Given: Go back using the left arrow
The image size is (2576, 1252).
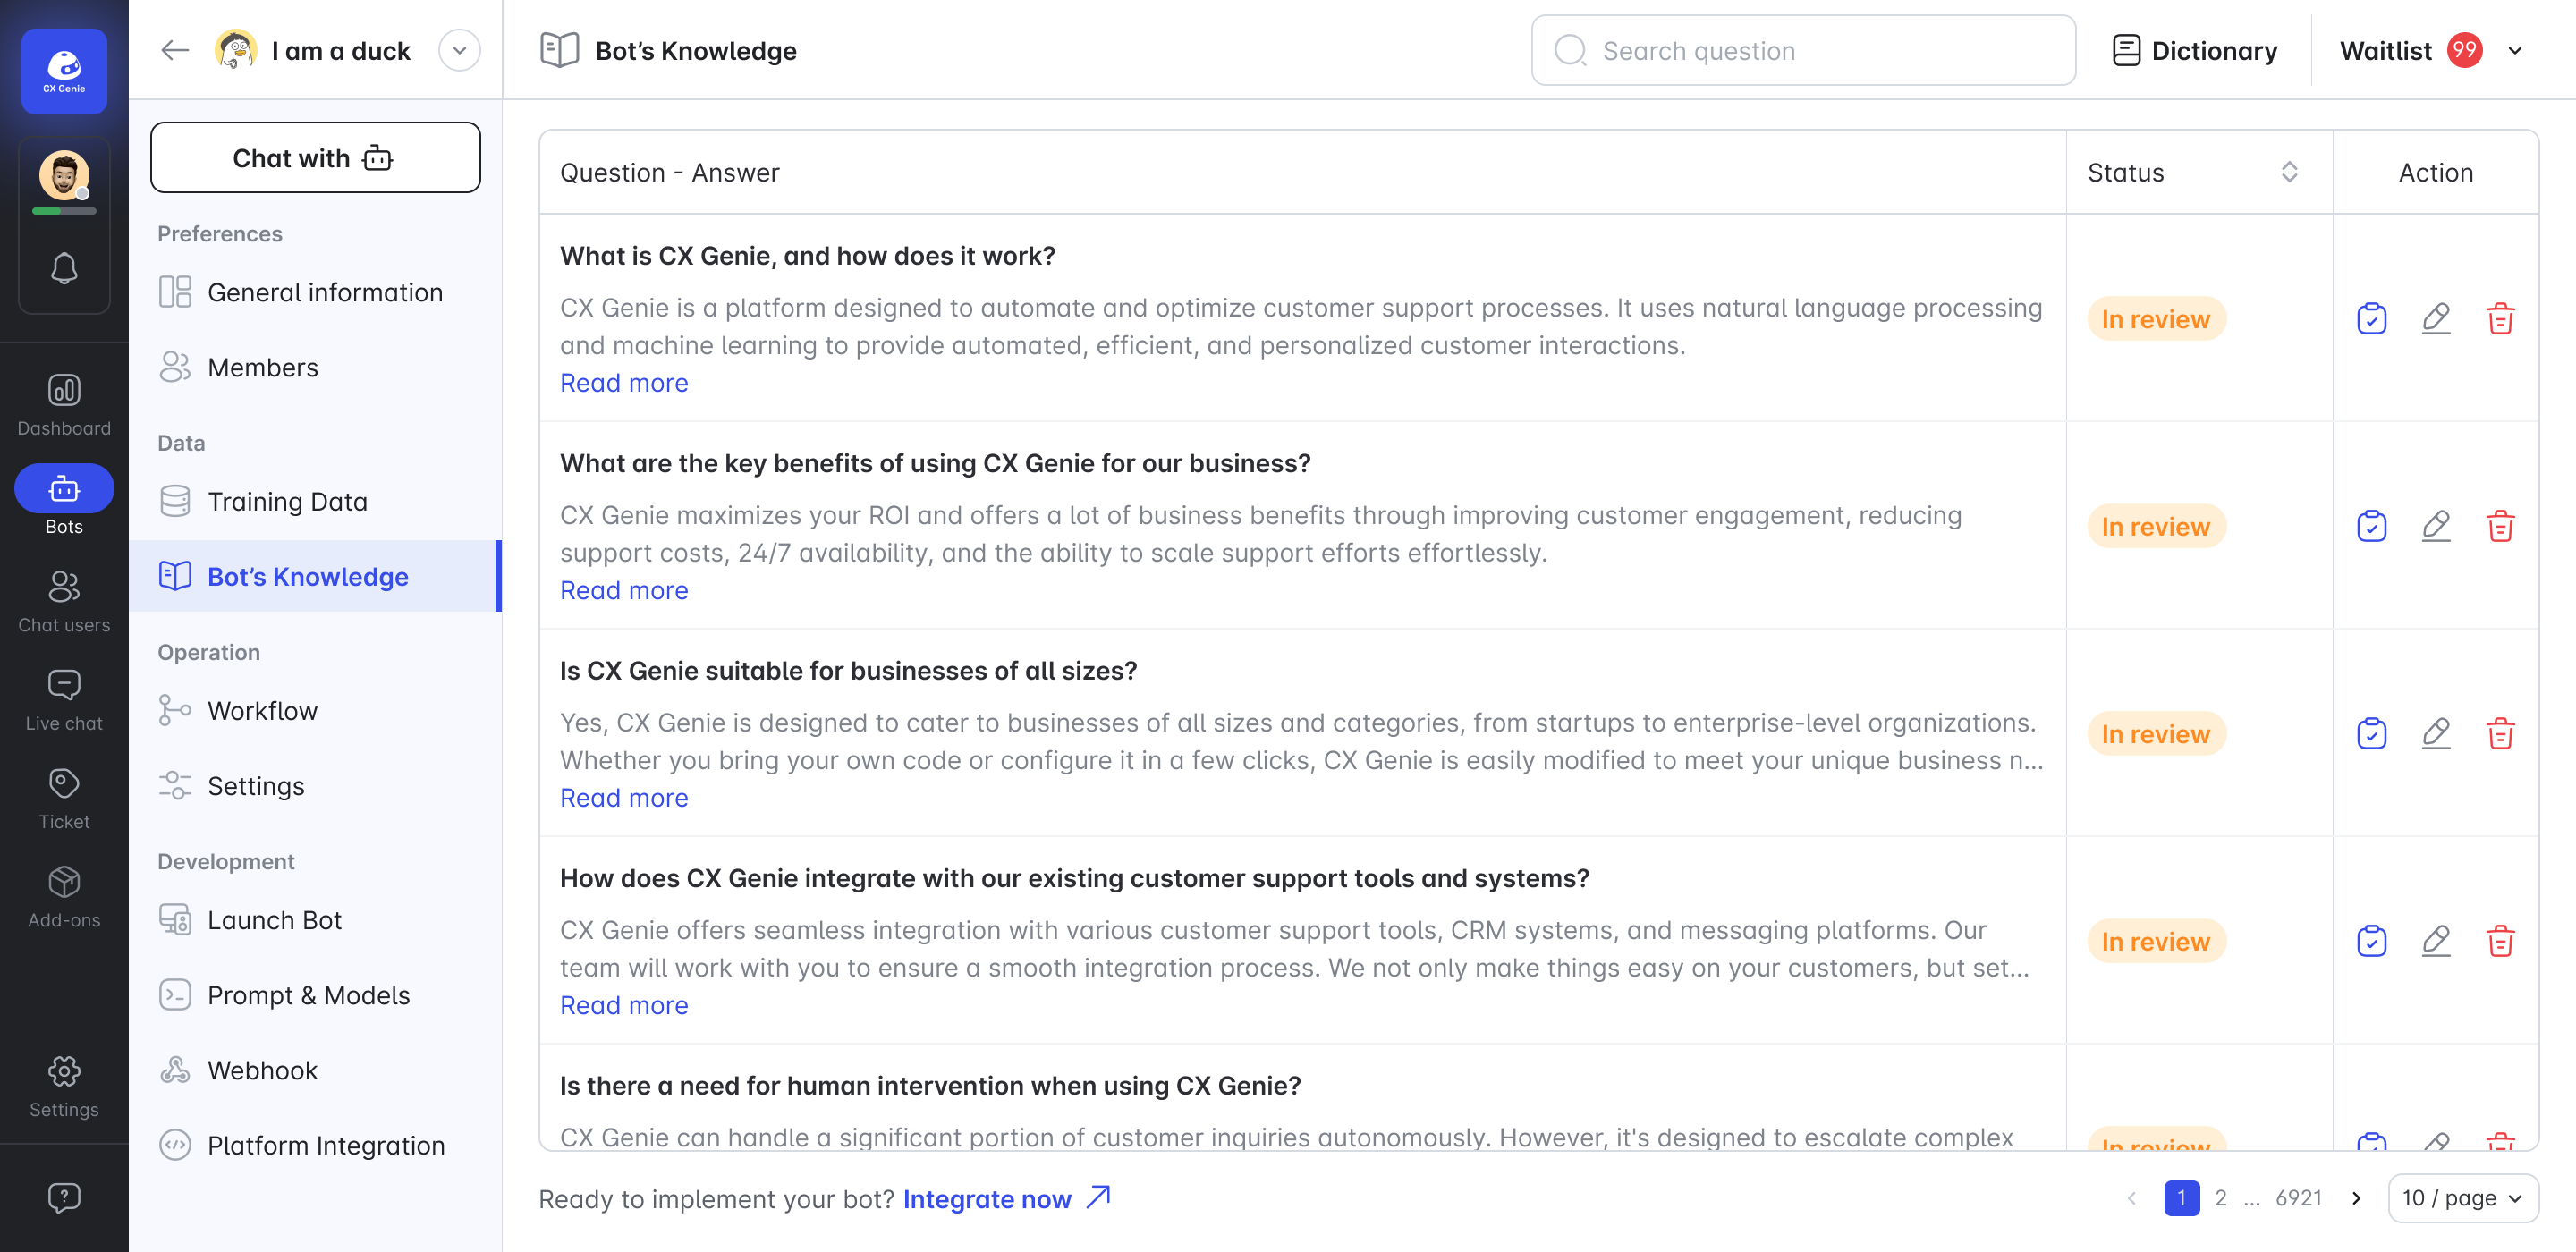Looking at the screenshot, I should [x=175, y=51].
